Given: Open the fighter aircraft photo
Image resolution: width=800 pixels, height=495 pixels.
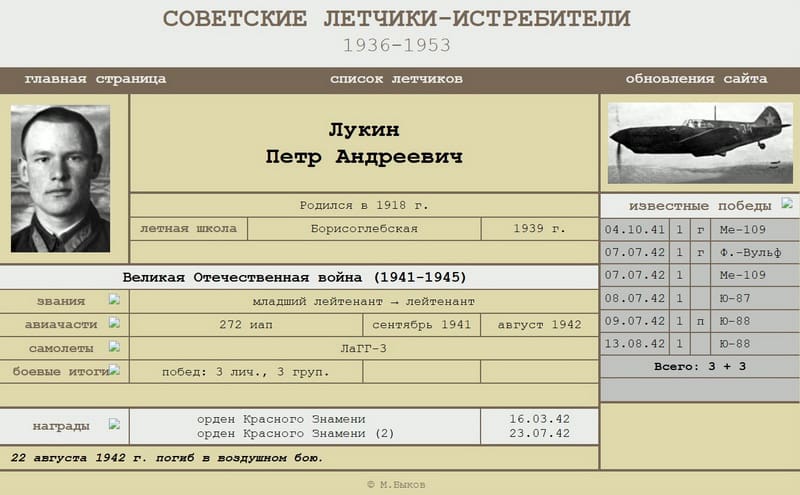Looking at the screenshot, I should click(700, 143).
